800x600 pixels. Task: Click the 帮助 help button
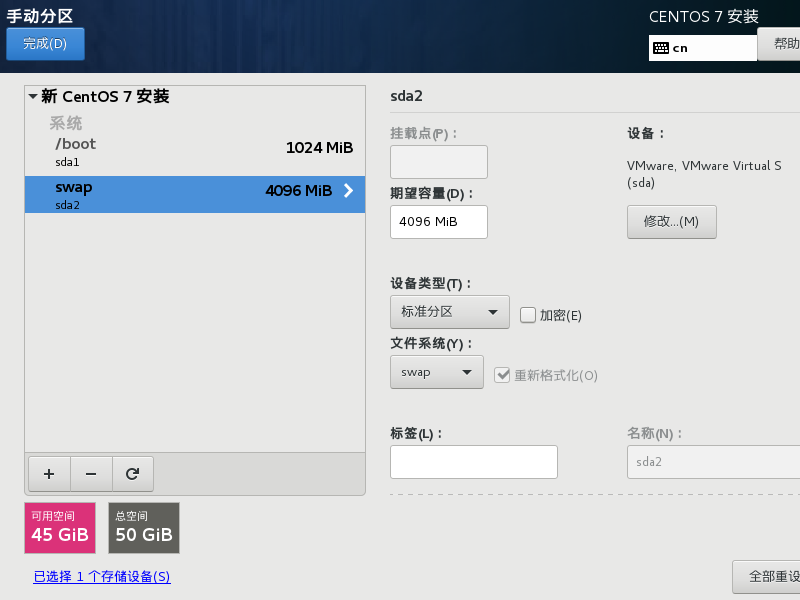[x=780, y=44]
